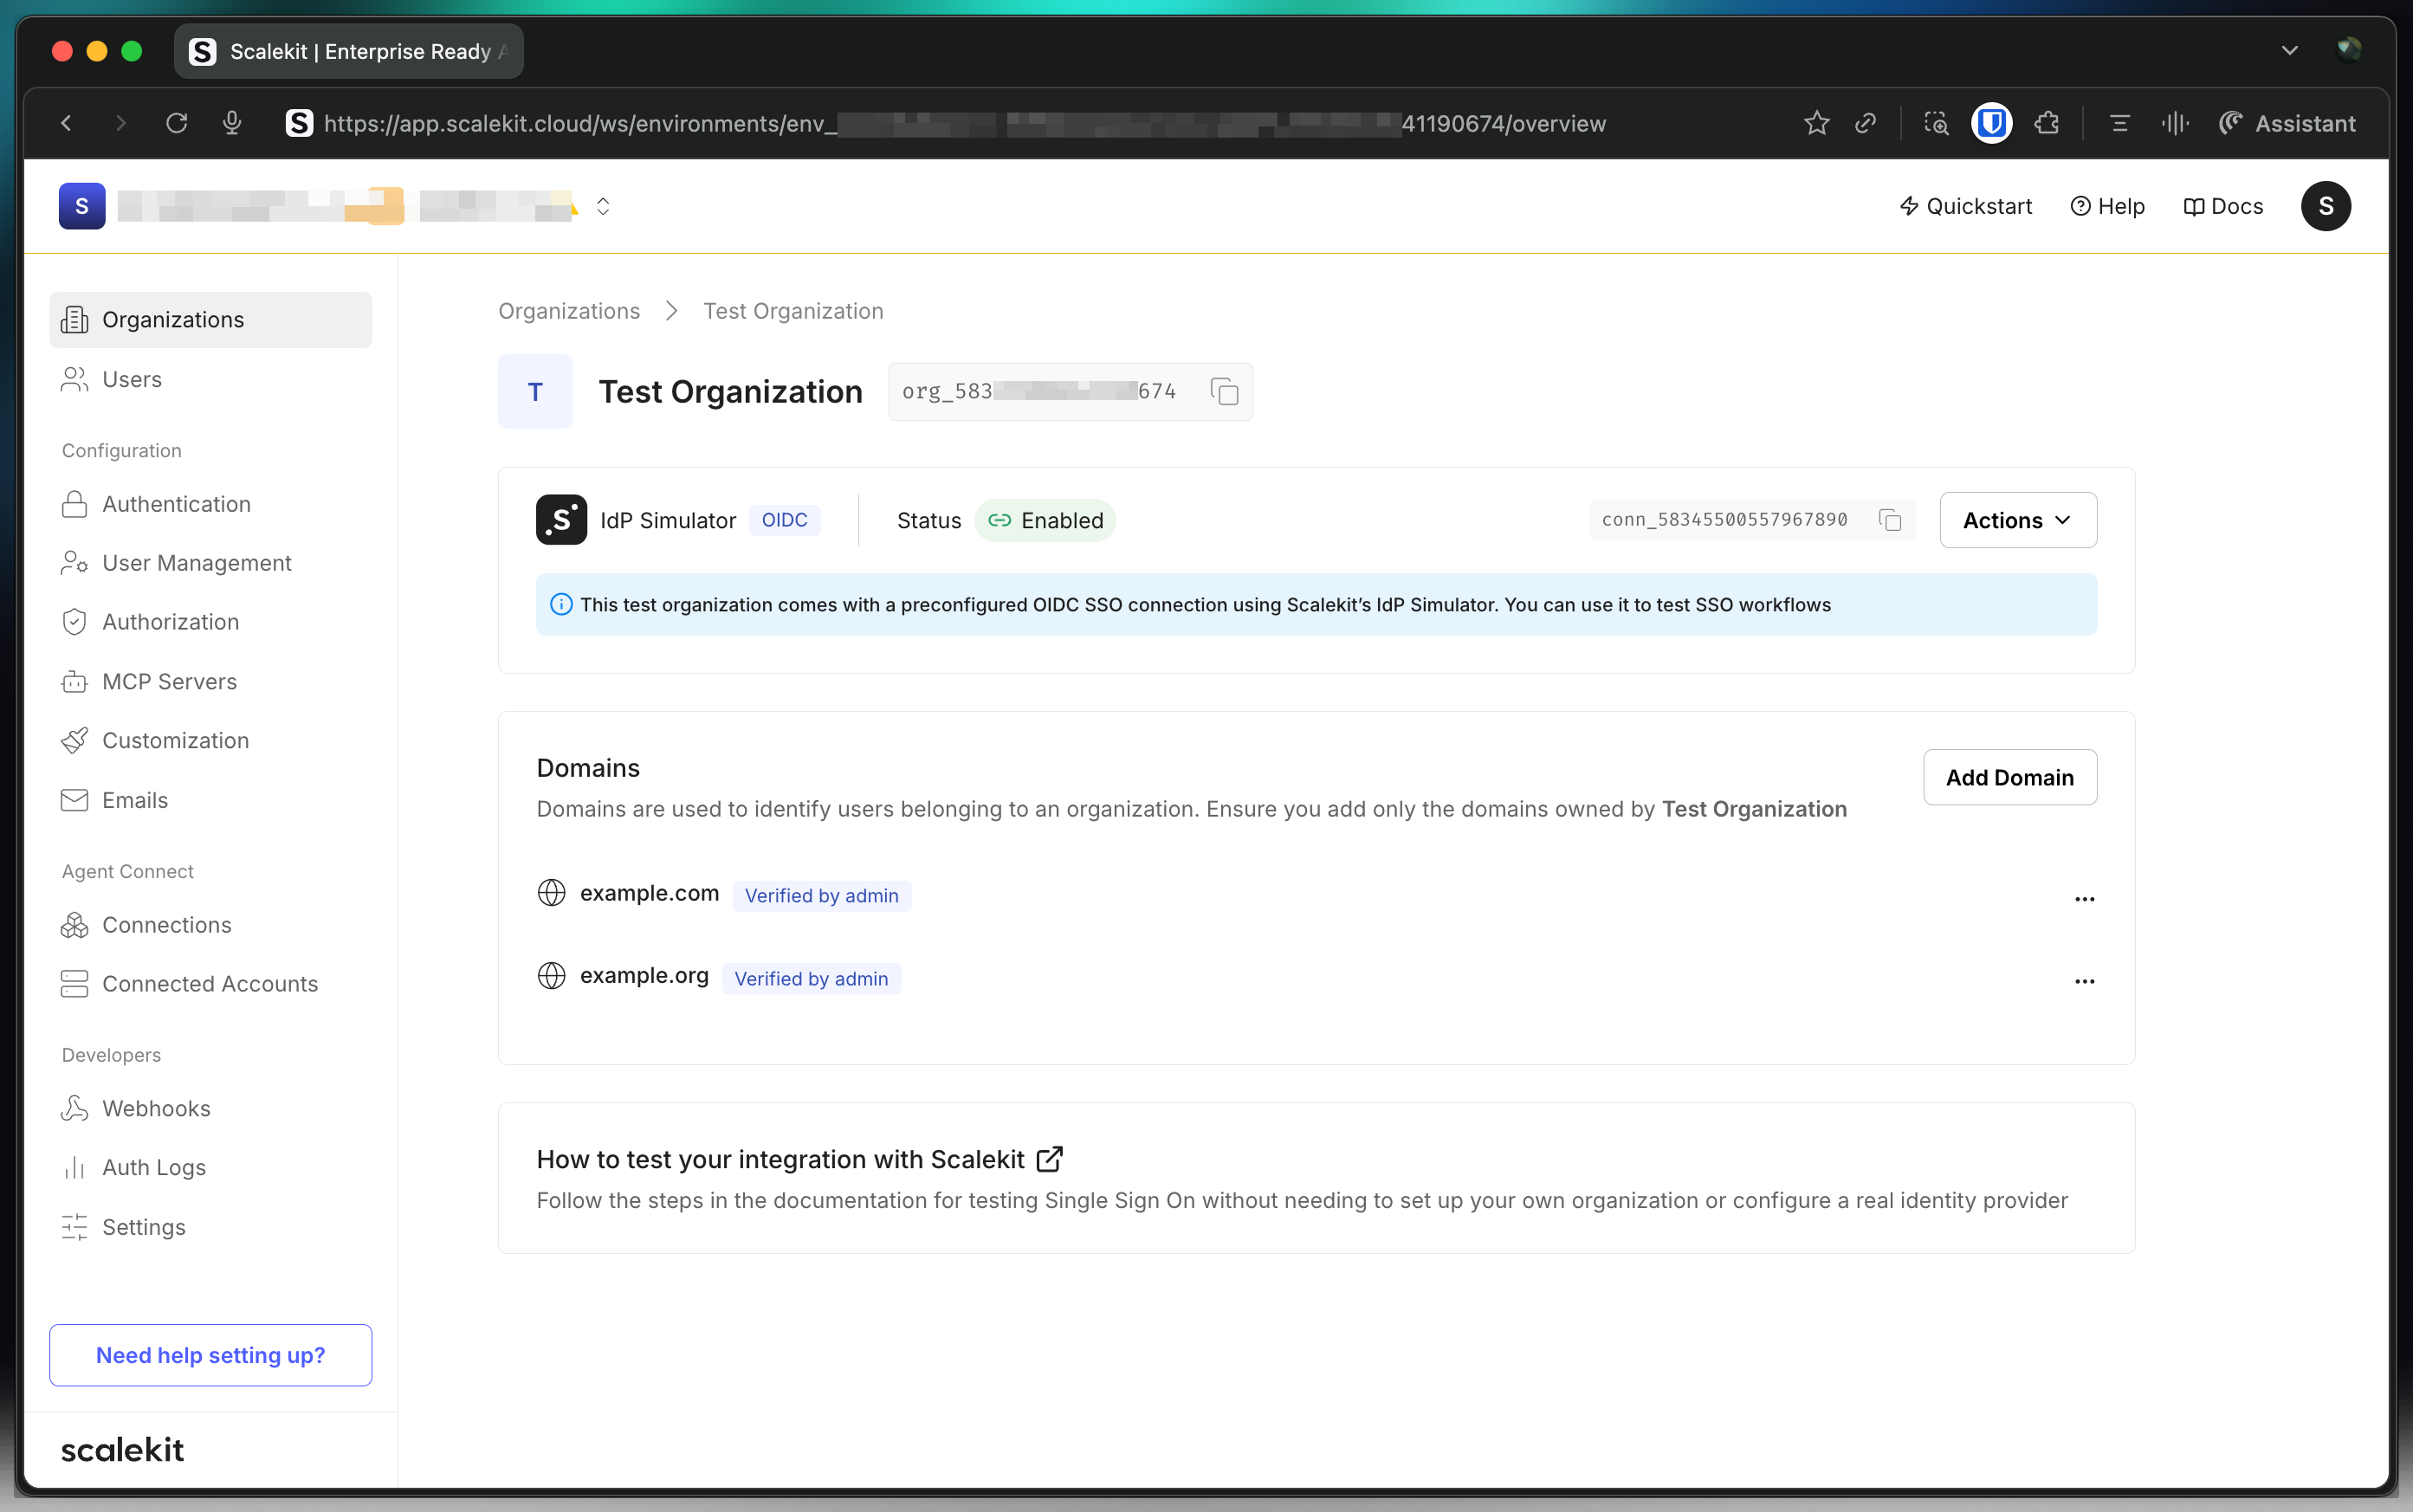Open the Authentication sidebar item
This screenshot has width=2413, height=1512.
(176, 504)
